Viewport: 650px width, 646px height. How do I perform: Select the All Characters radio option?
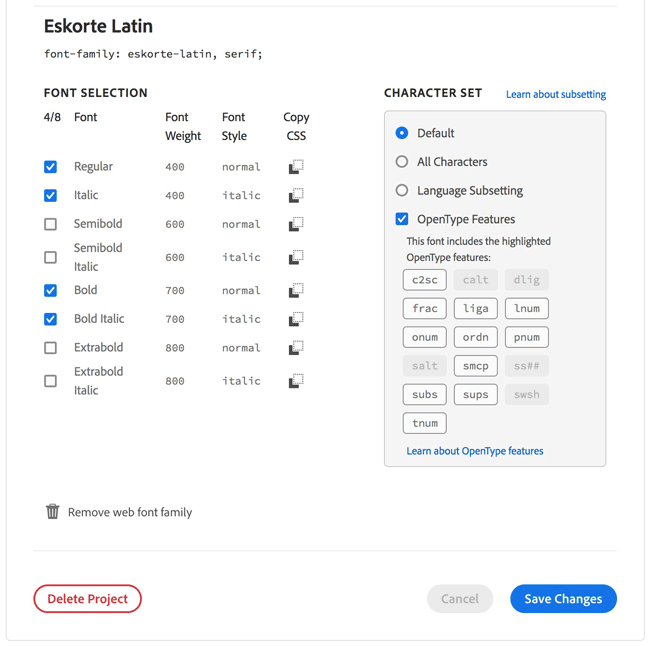402,162
